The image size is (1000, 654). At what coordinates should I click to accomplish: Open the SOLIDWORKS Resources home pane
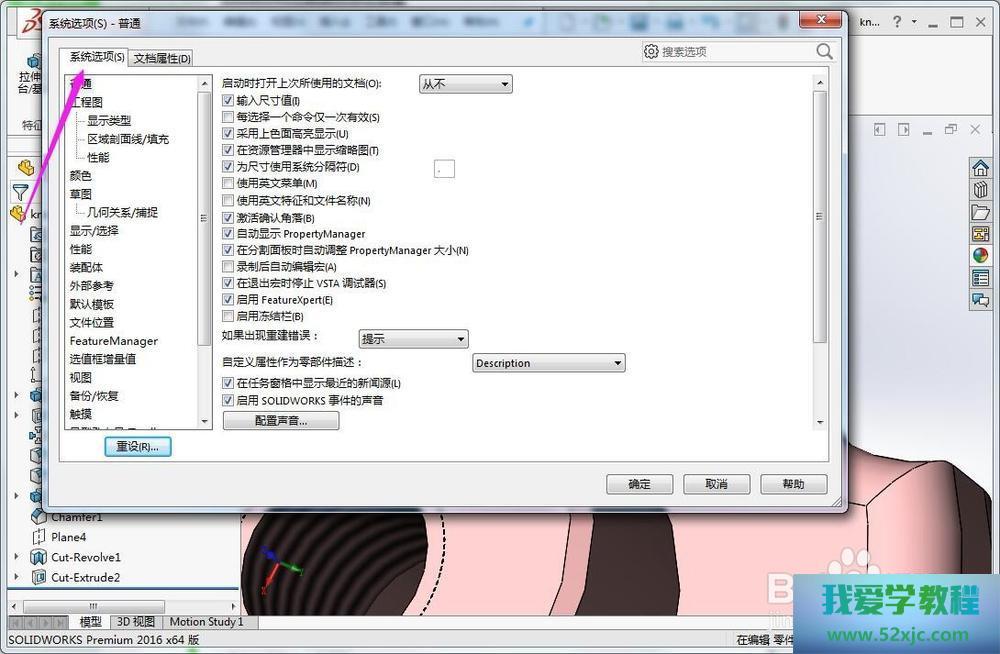(x=980, y=168)
